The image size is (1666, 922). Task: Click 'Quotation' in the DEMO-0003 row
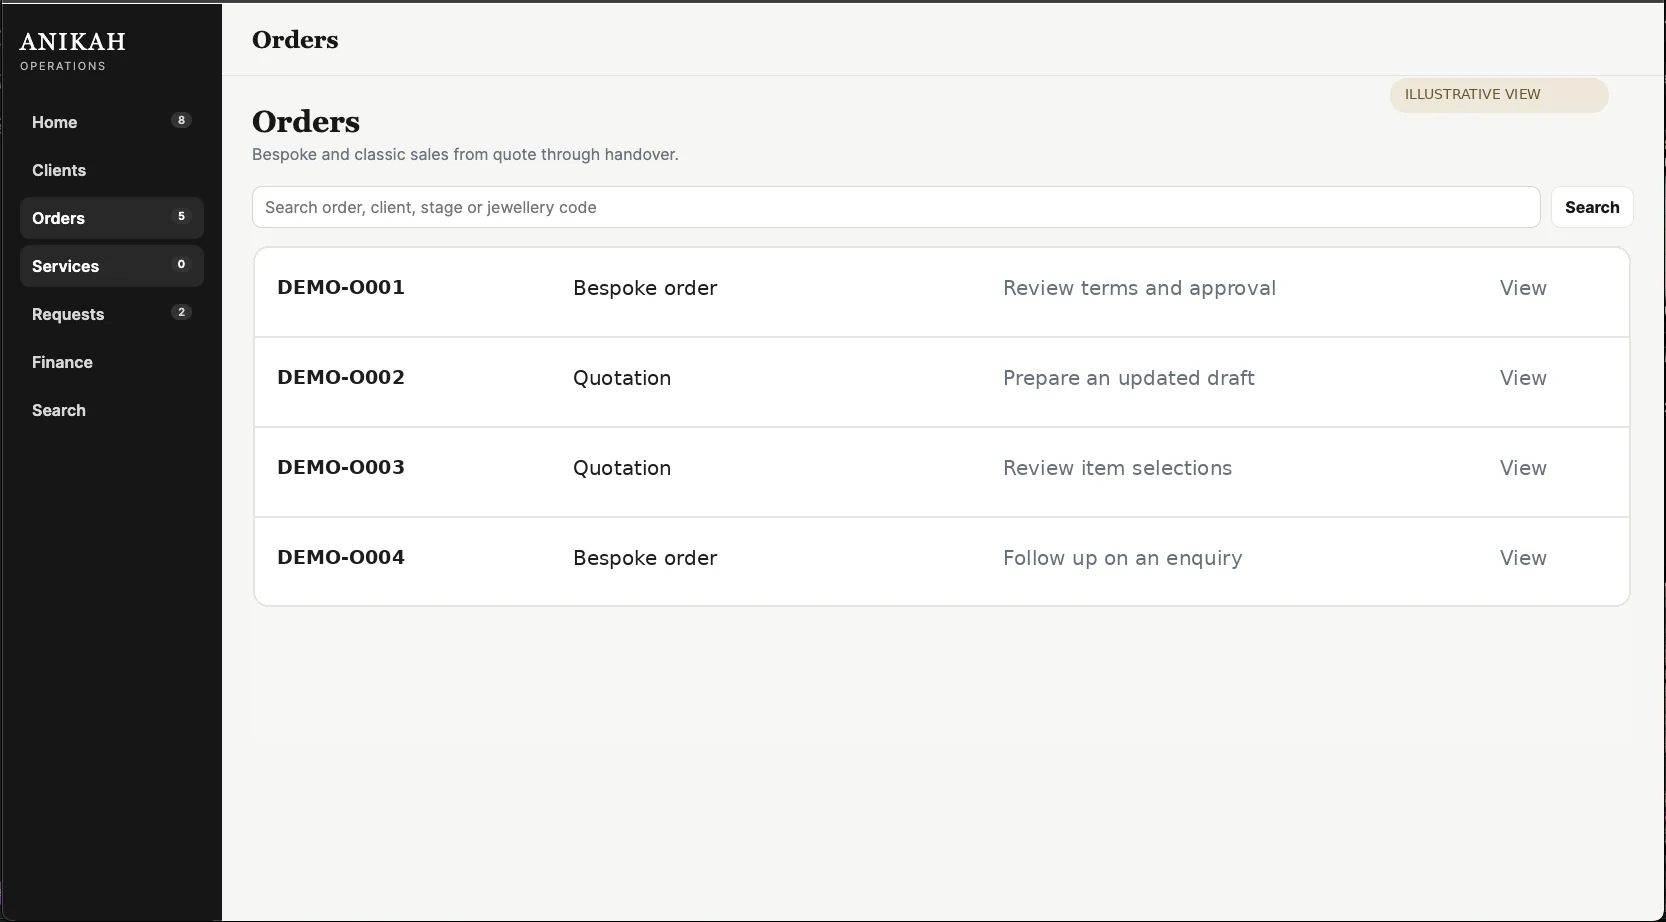point(622,468)
